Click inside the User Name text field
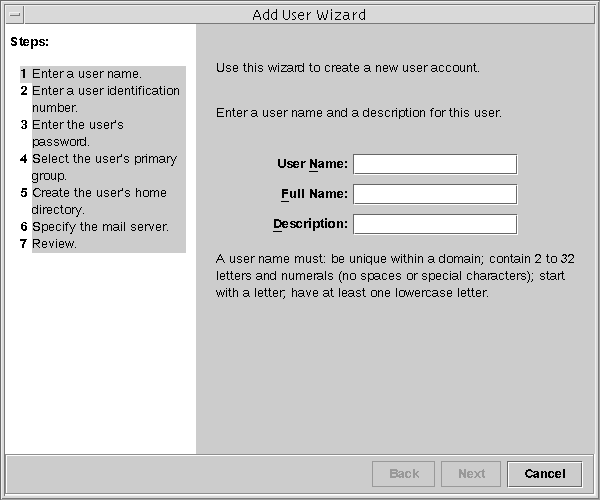 tap(434, 164)
